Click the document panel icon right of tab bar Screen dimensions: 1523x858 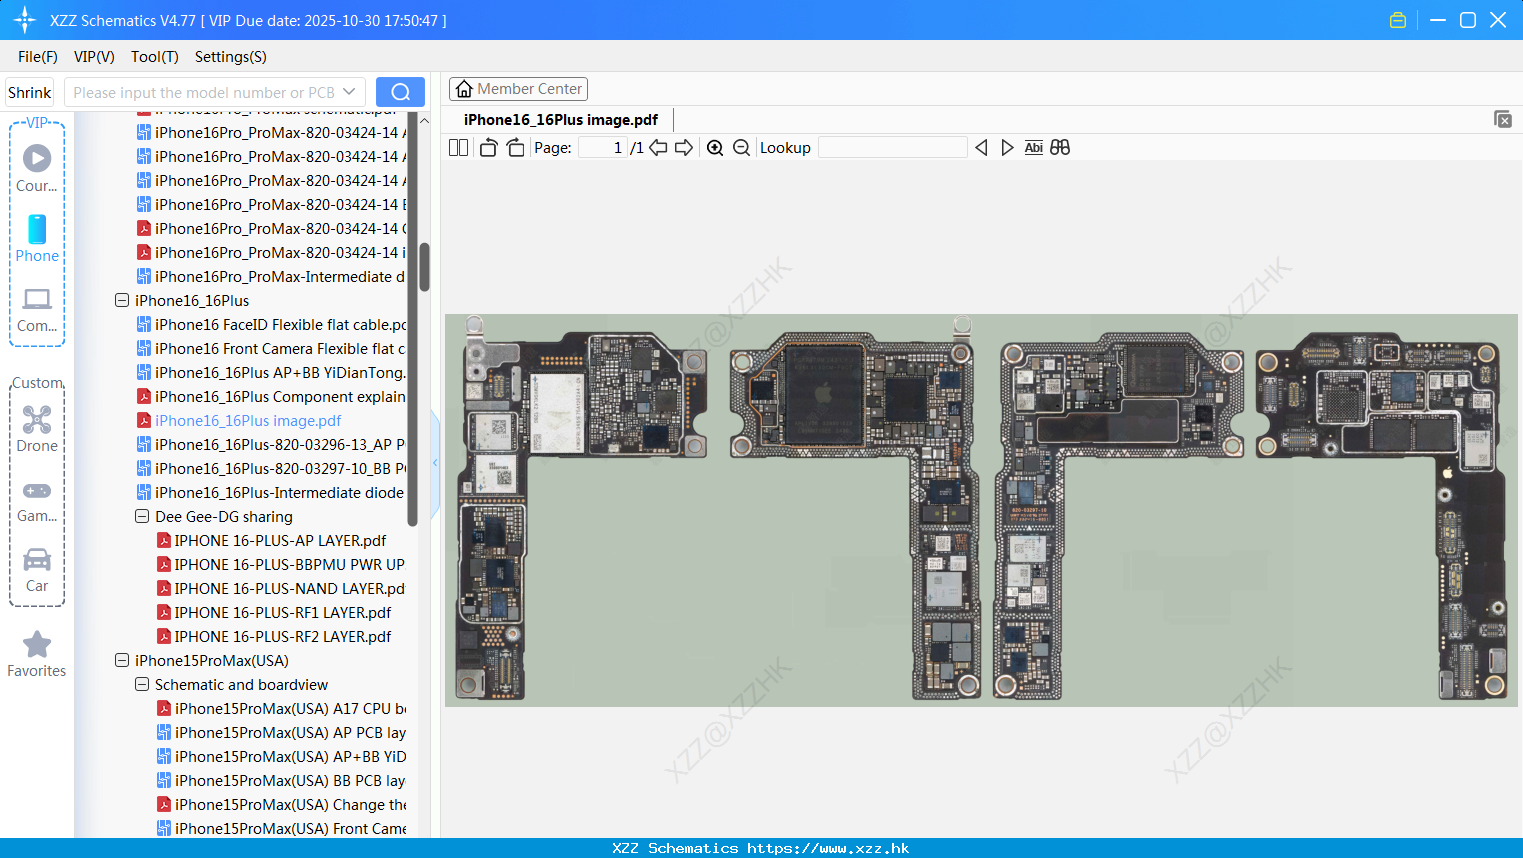(1503, 119)
